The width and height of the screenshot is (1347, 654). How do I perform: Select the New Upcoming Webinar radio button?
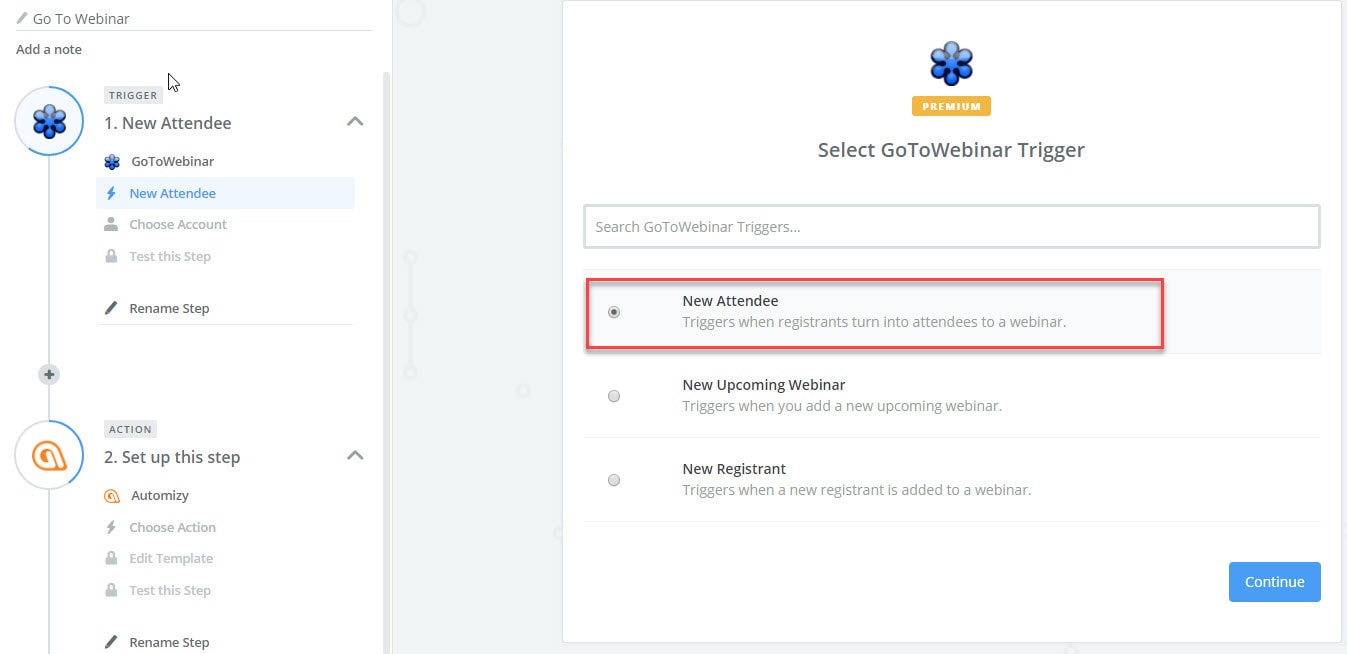614,396
